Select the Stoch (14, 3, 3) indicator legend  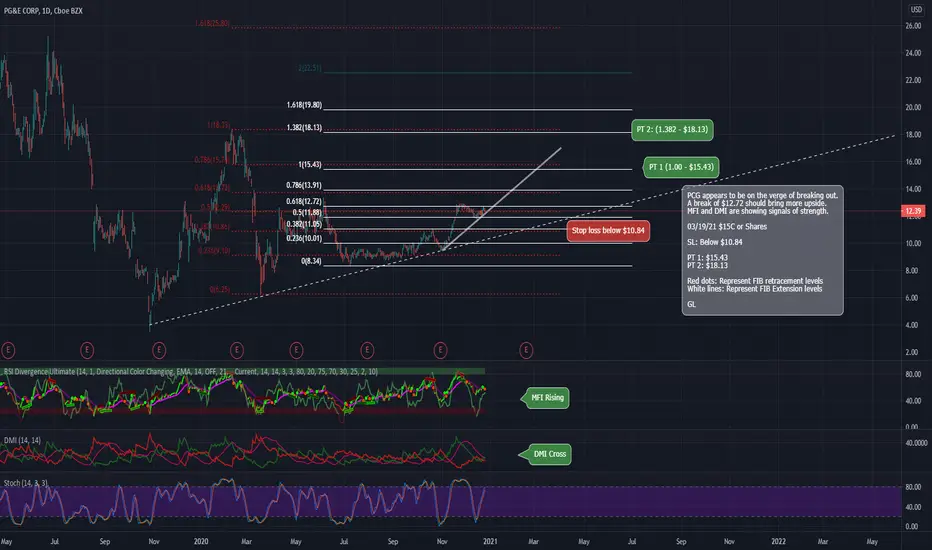click(26, 483)
